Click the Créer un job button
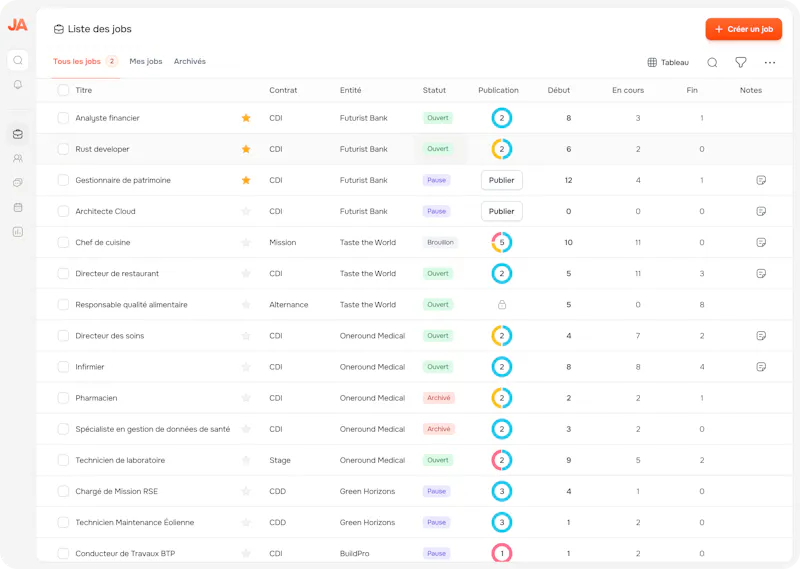Viewport: 800px width, 569px height. [x=744, y=29]
